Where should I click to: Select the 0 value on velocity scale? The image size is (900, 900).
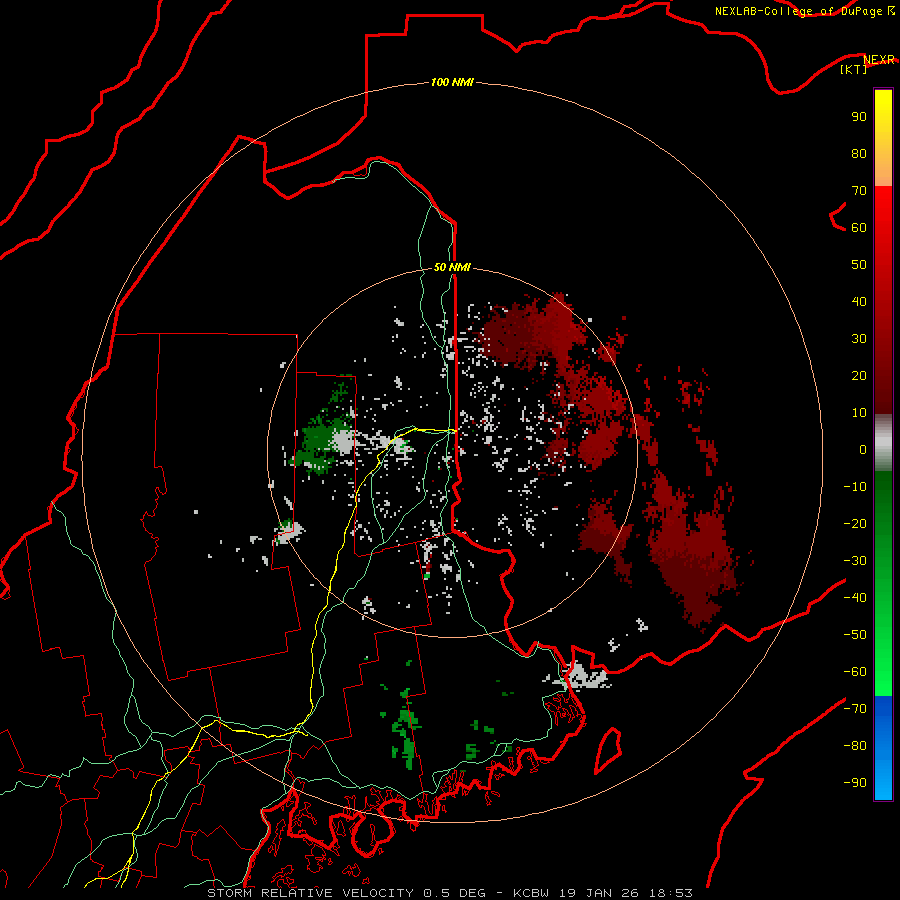(863, 449)
